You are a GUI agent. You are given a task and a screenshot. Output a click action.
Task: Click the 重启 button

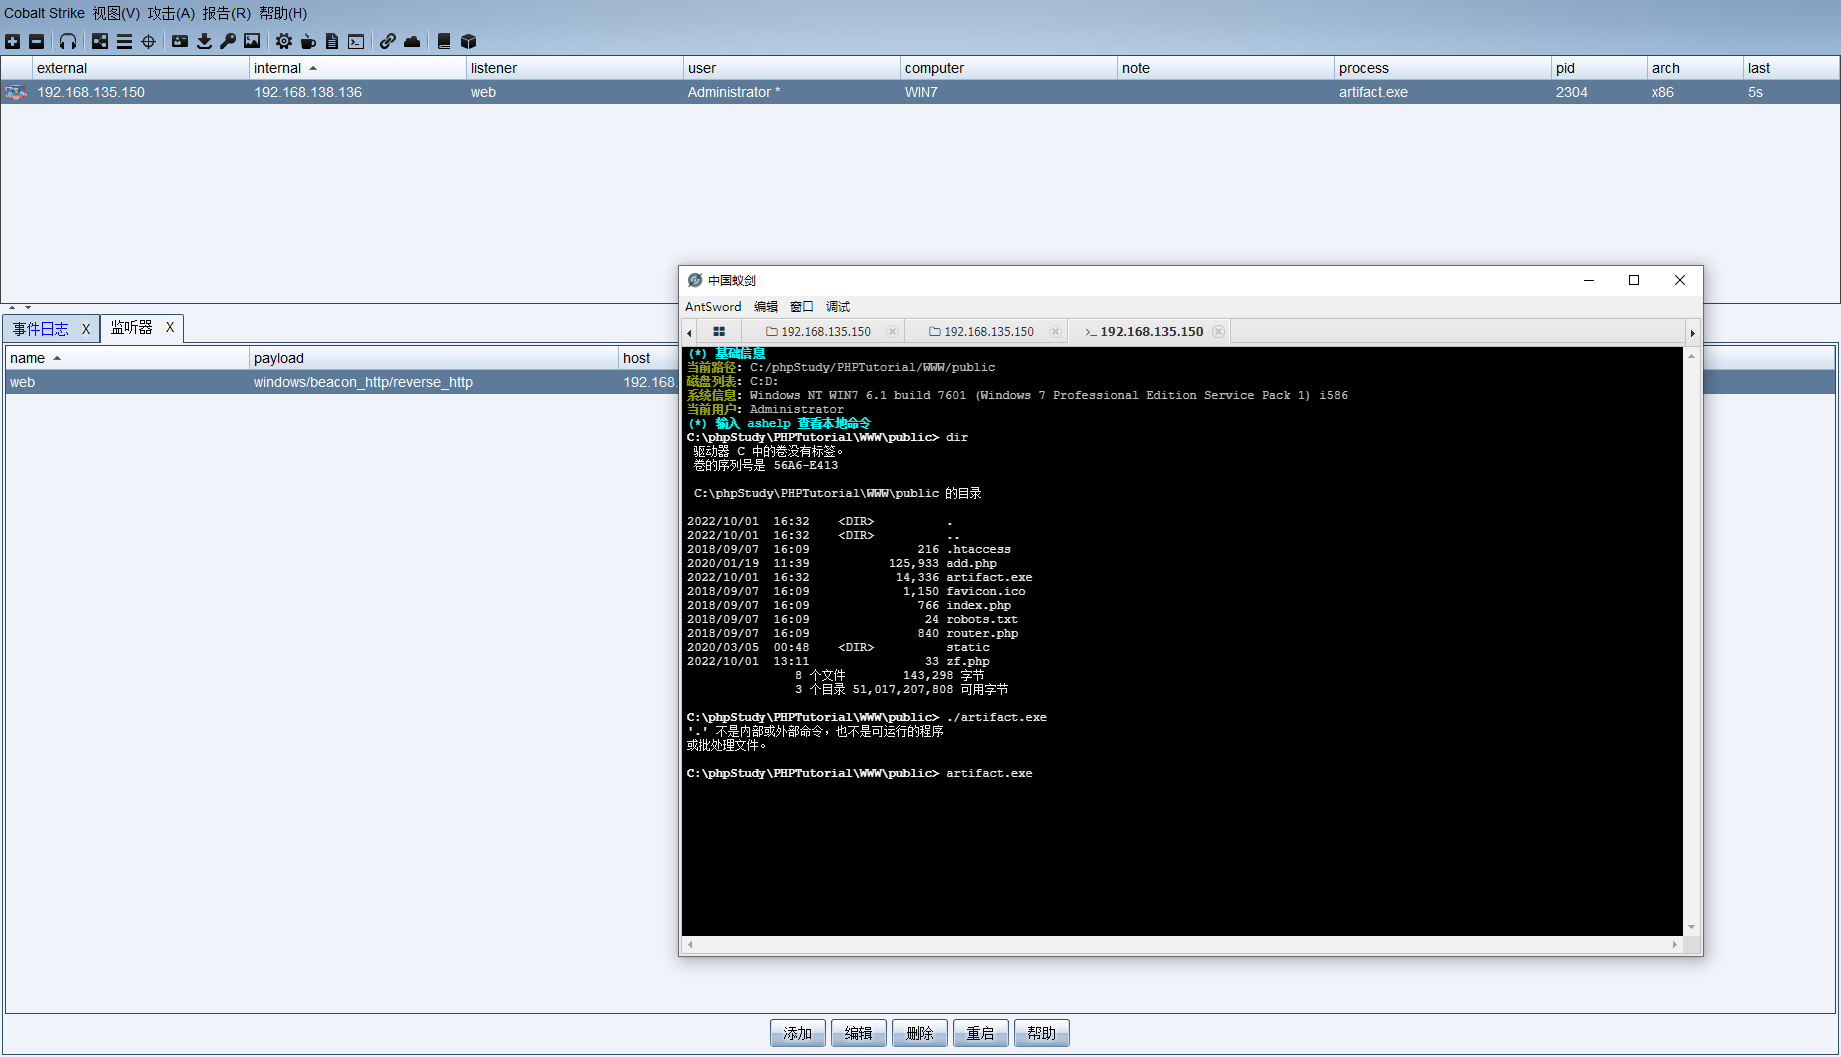981,1033
